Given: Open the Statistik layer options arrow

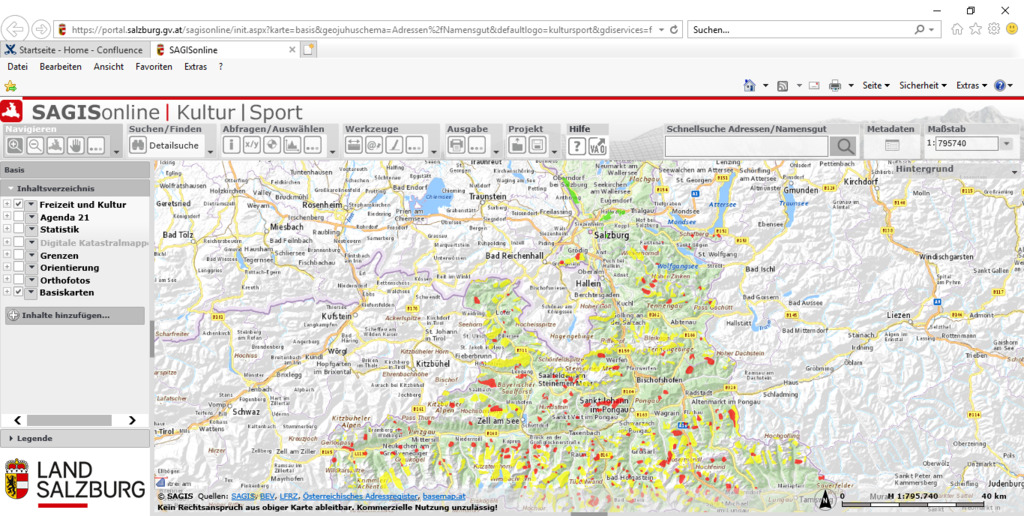Looking at the screenshot, I should point(31,229).
